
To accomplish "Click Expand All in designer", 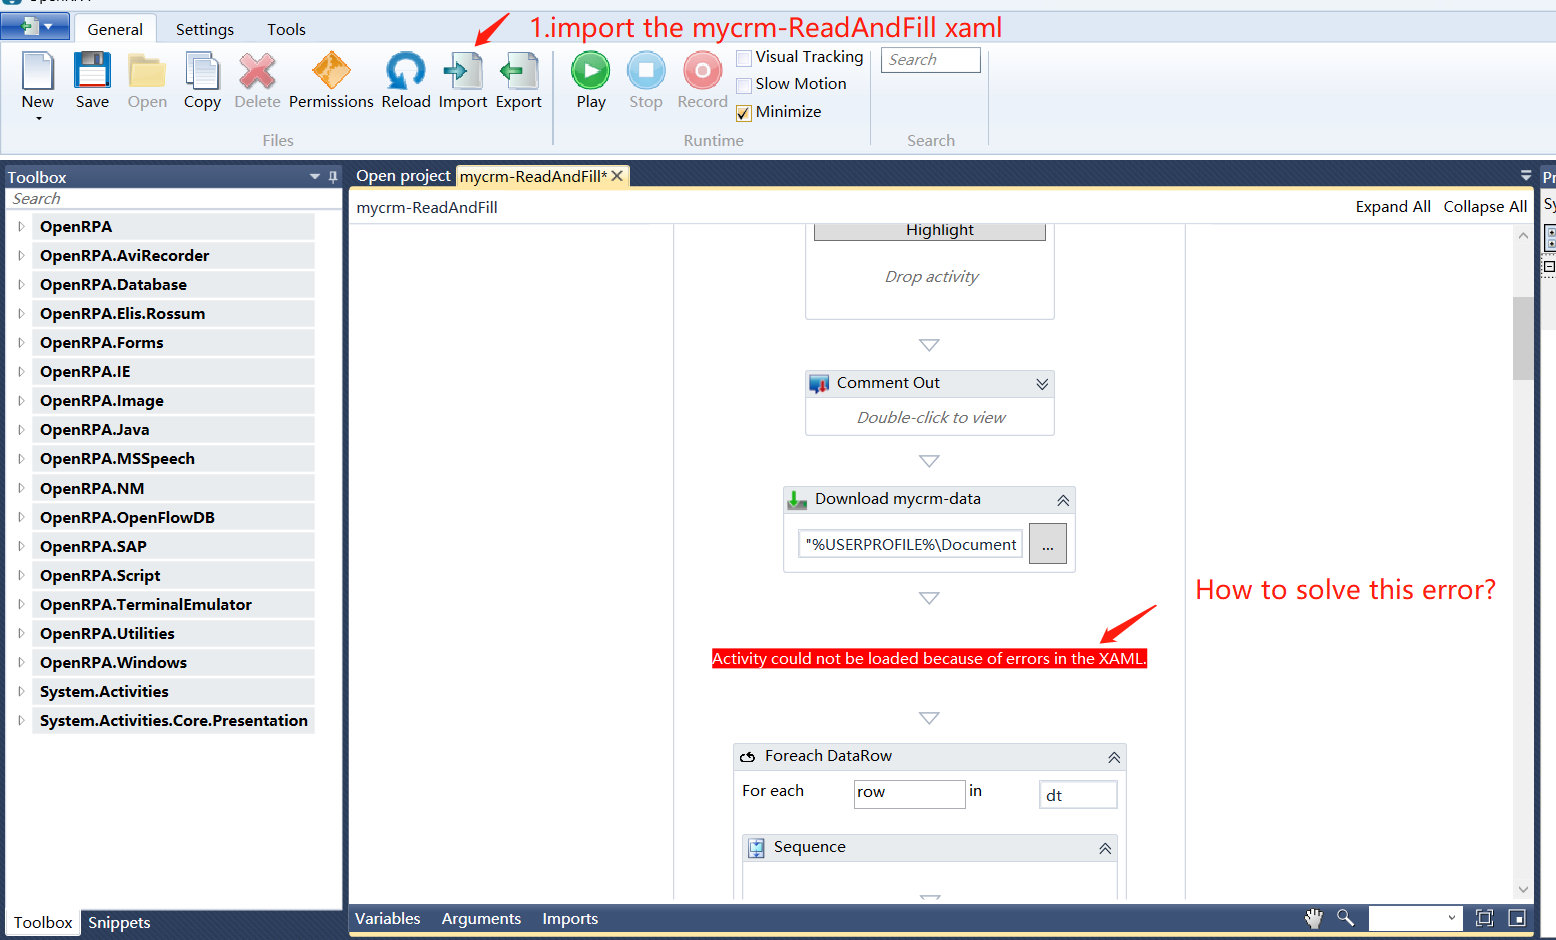I will tap(1393, 207).
